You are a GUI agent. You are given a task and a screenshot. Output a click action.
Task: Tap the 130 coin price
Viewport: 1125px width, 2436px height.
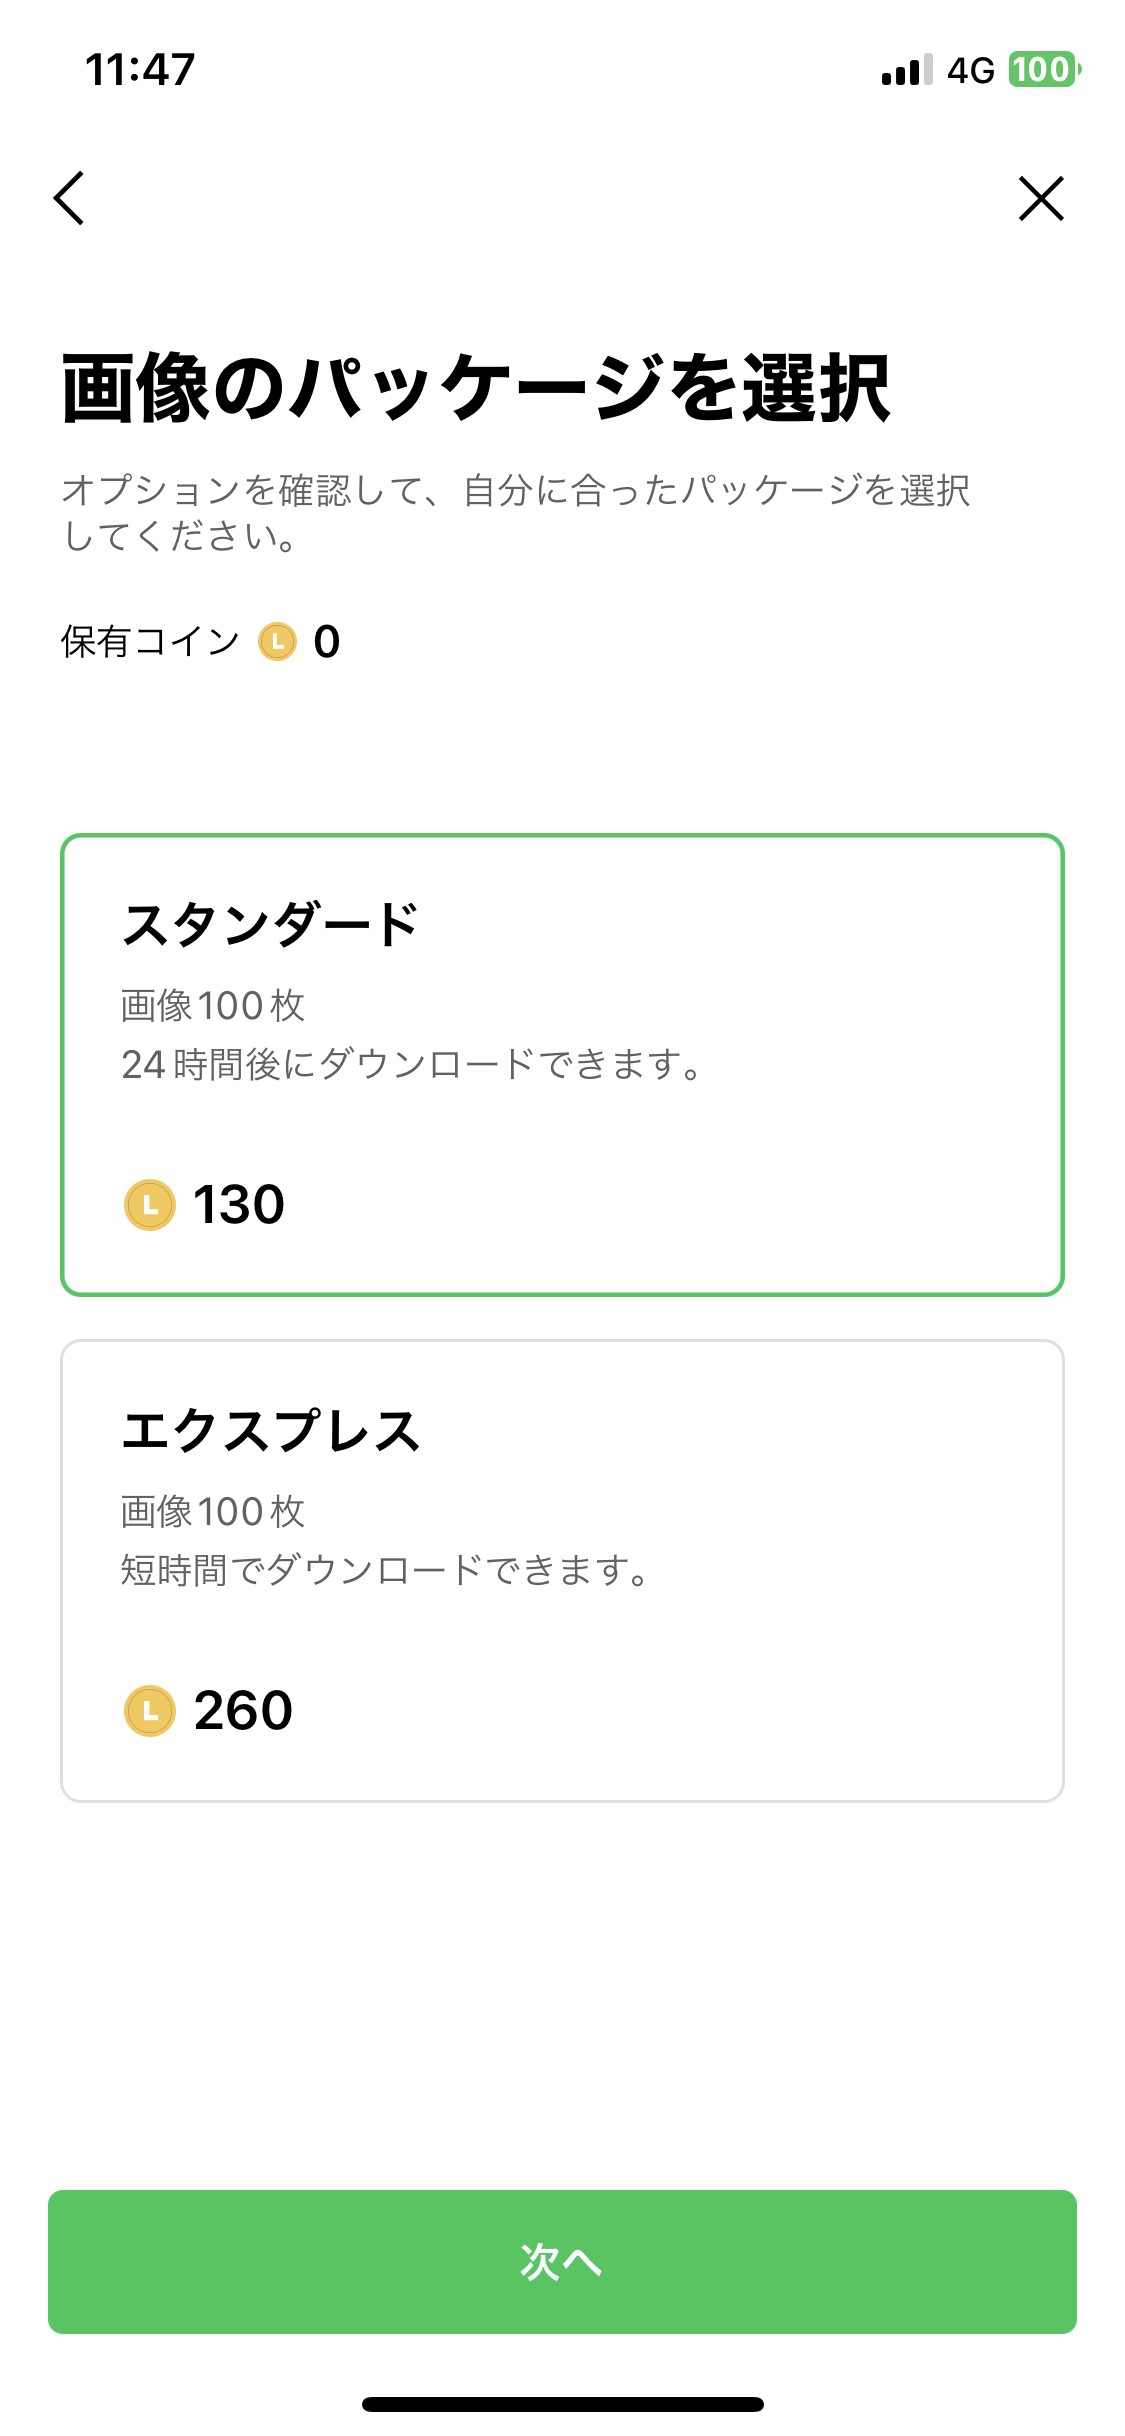(x=239, y=1204)
